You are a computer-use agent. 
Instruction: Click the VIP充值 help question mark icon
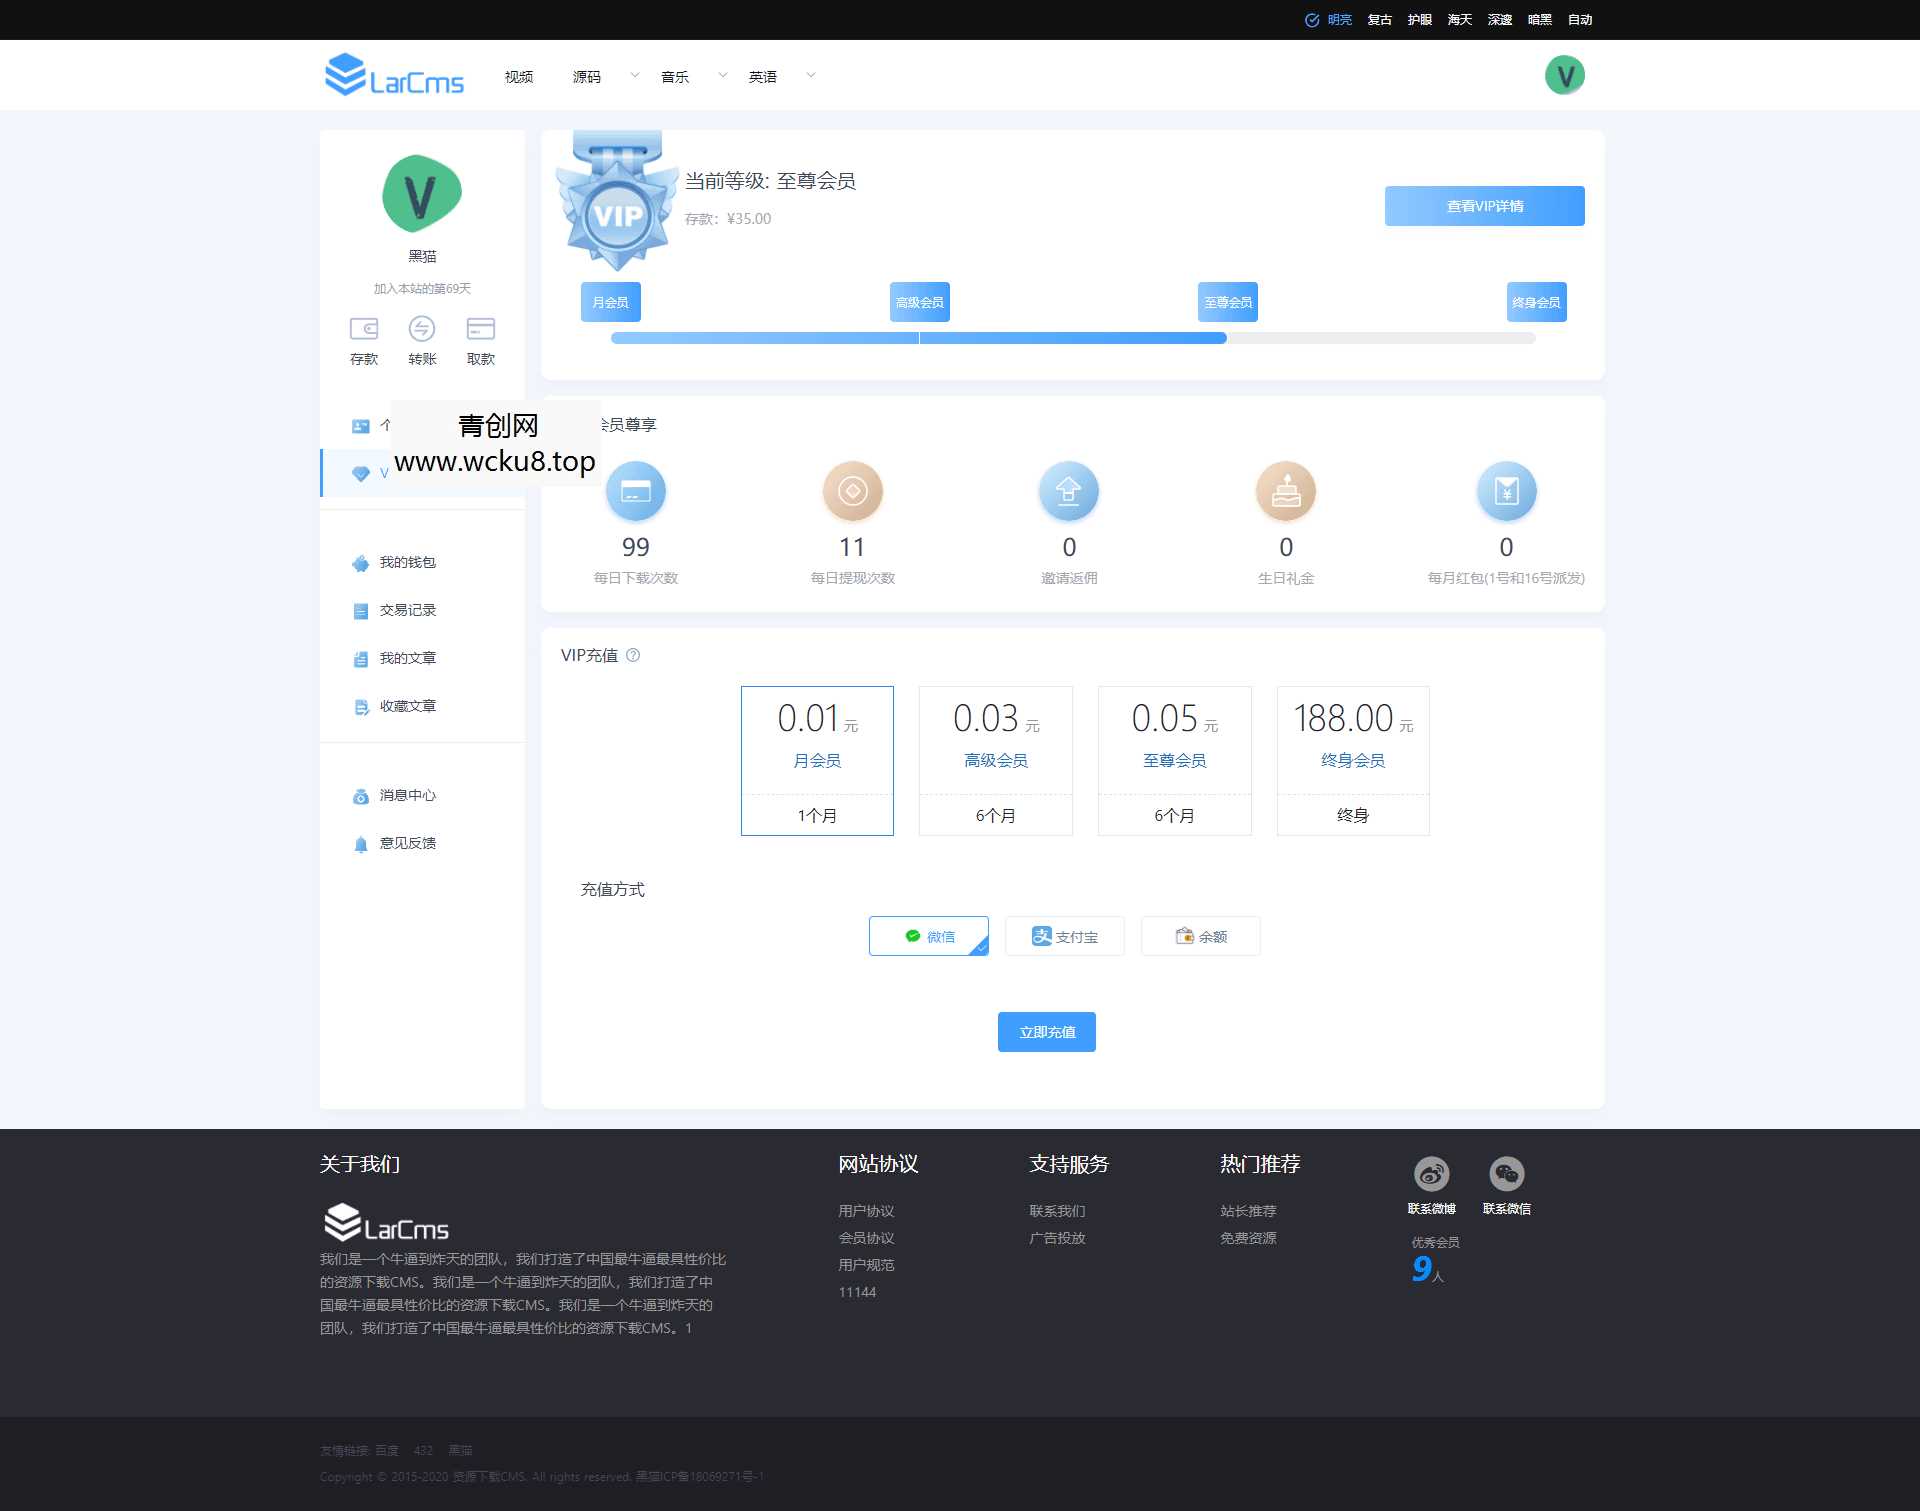pyautogui.click(x=633, y=656)
